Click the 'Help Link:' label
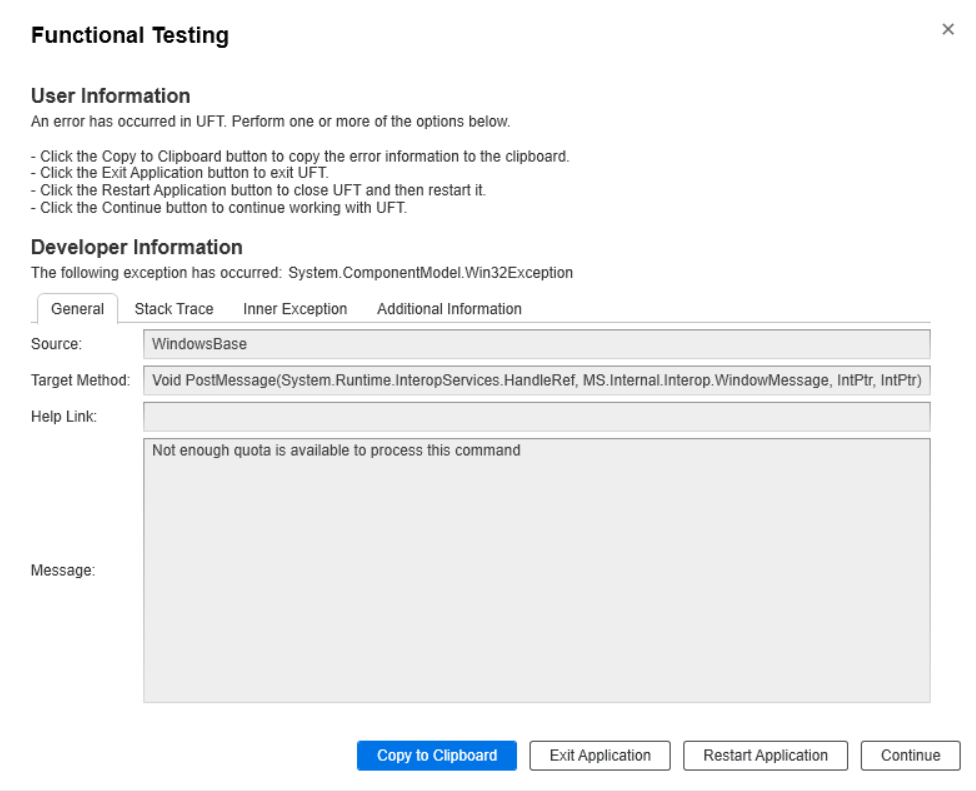This screenshot has width=976, height=791. (64, 416)
